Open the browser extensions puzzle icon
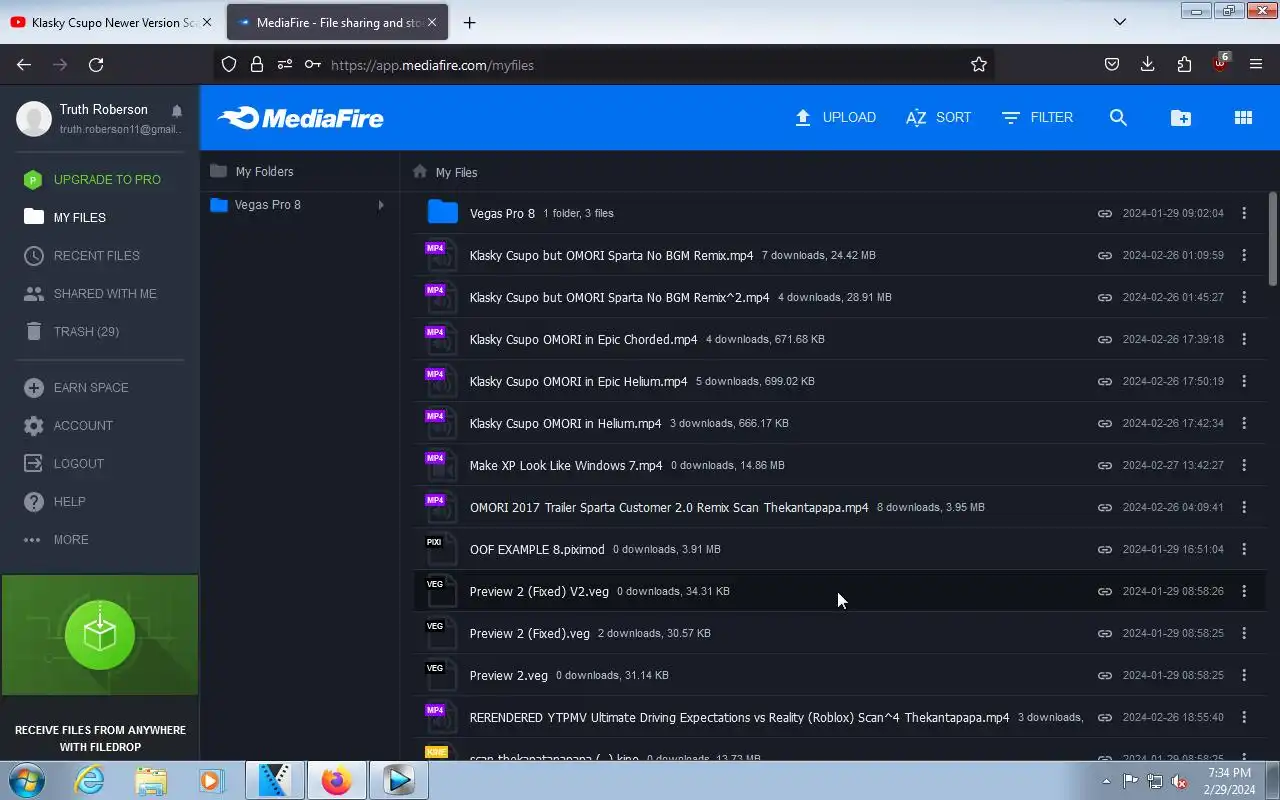The width and height of the screenshot is (1280, 800). [1184, 65]
